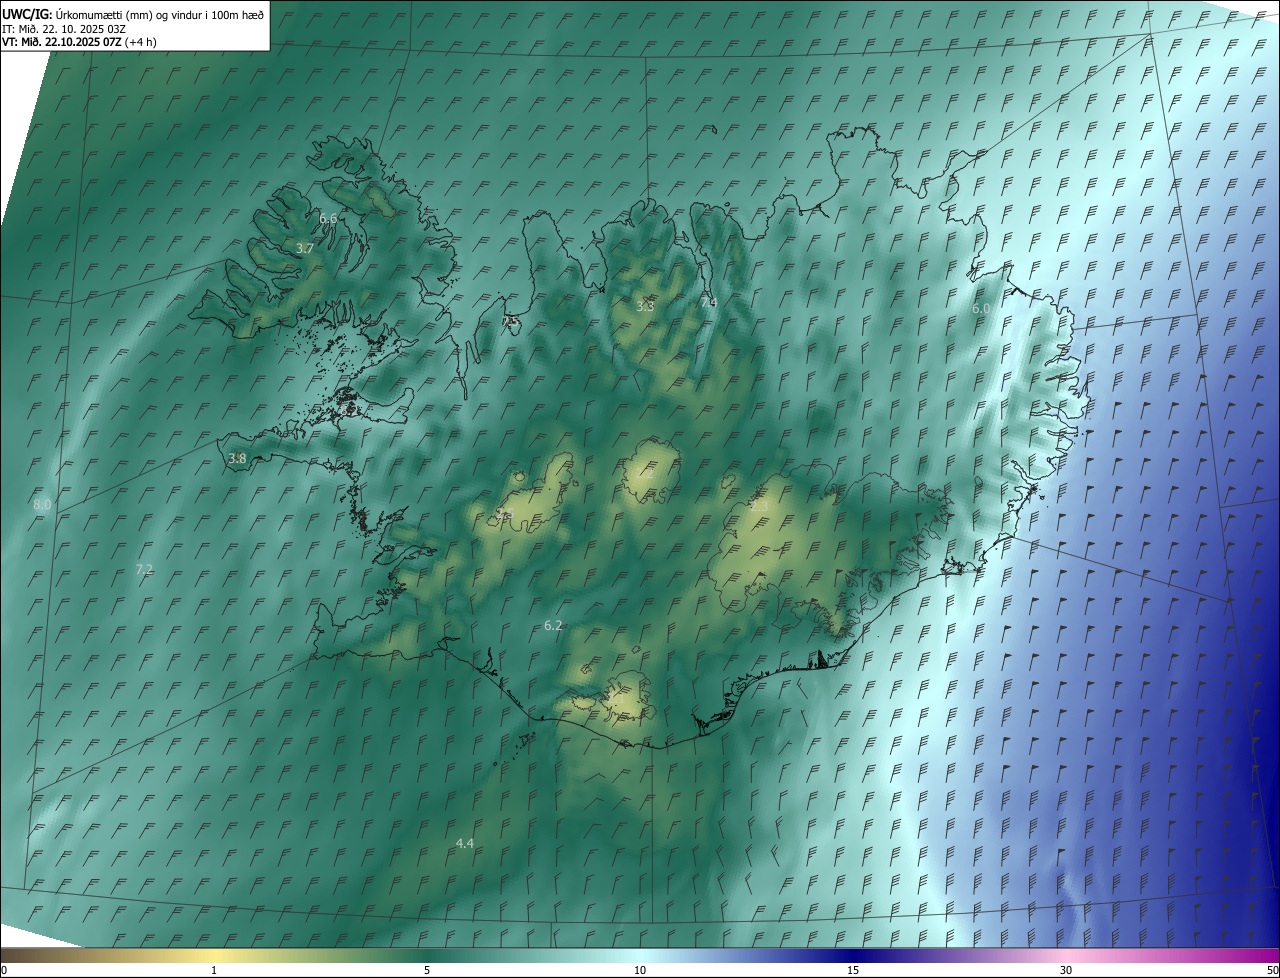Click the 2.2 value label on Hofsjökull
The height and width of the screenshot is (978, 1280).
coord(647,473)
